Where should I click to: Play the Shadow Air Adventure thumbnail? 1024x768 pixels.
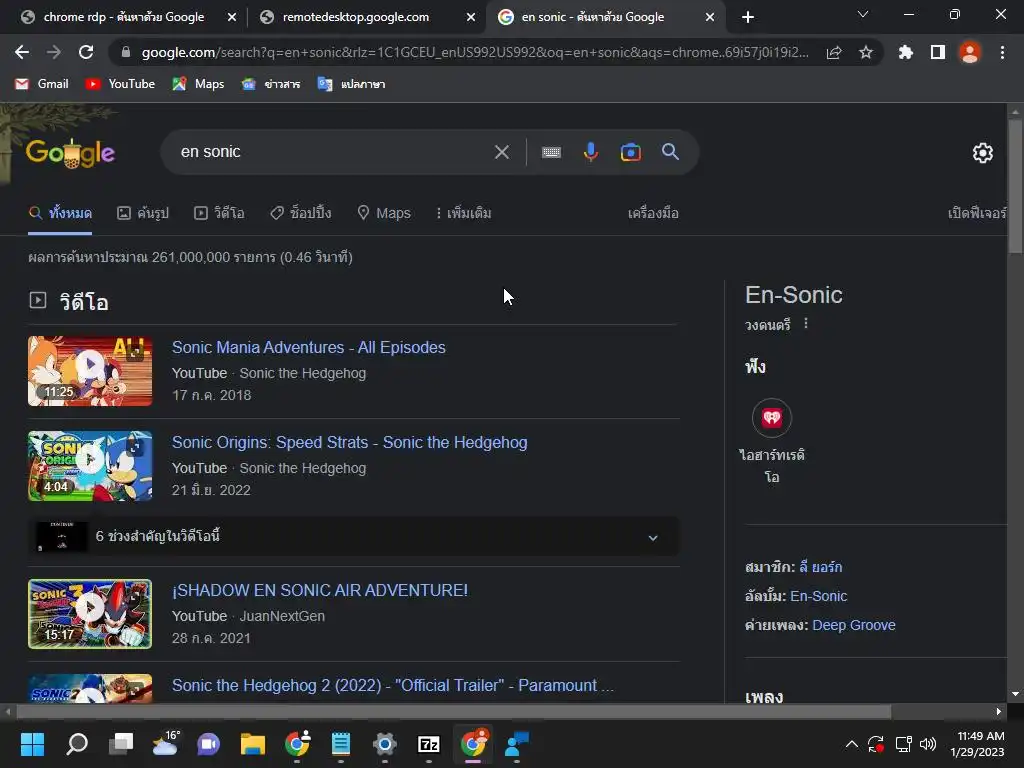point(90,614)
